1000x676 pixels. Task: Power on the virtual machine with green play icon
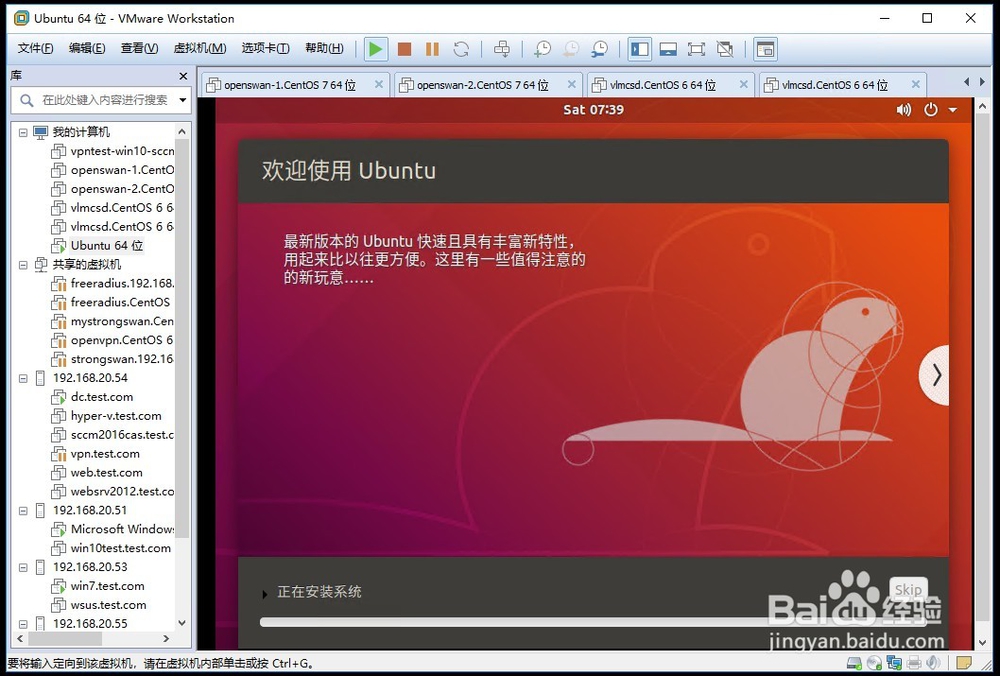coord(376,49)
